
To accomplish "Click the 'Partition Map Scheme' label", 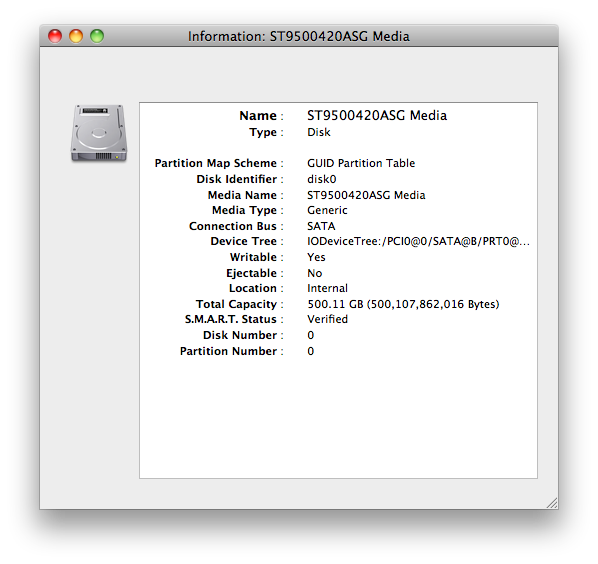I will pos(215,163).
